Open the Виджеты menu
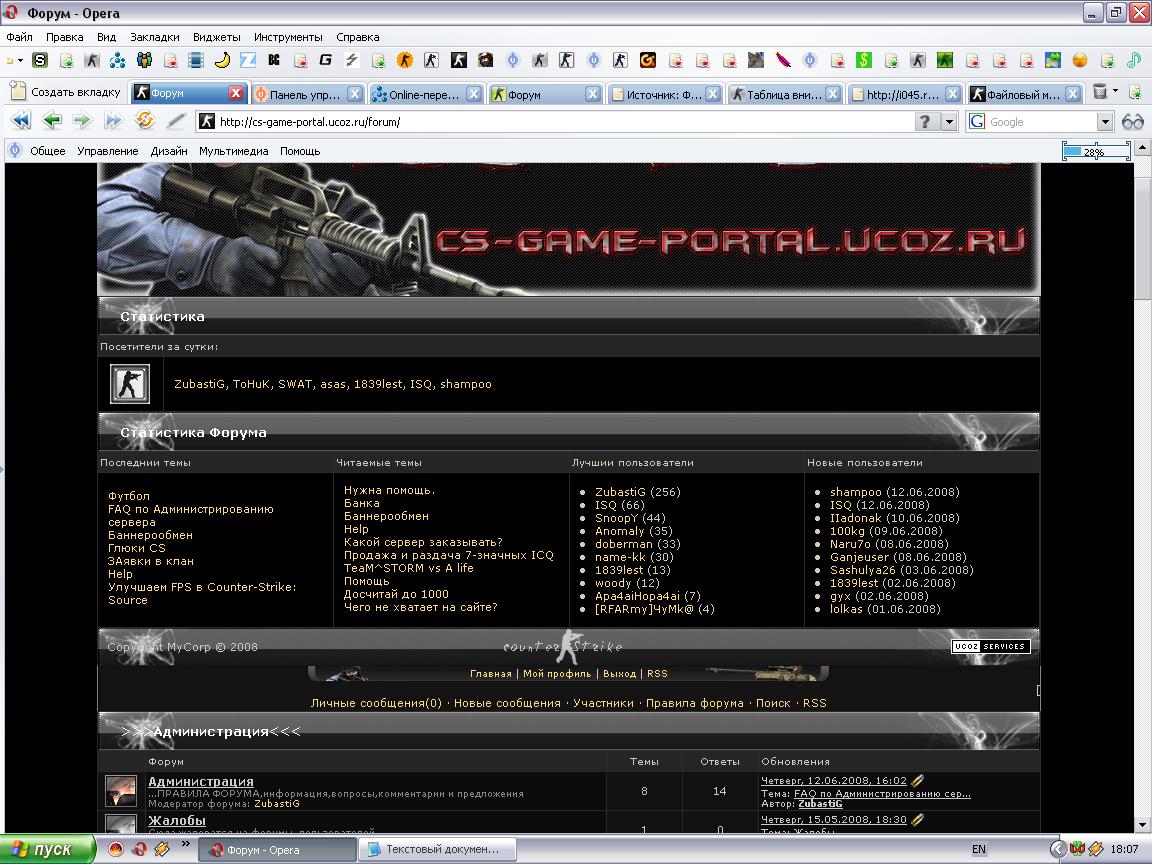Viewport: 1152px width, 864px height. click(217, 37)
